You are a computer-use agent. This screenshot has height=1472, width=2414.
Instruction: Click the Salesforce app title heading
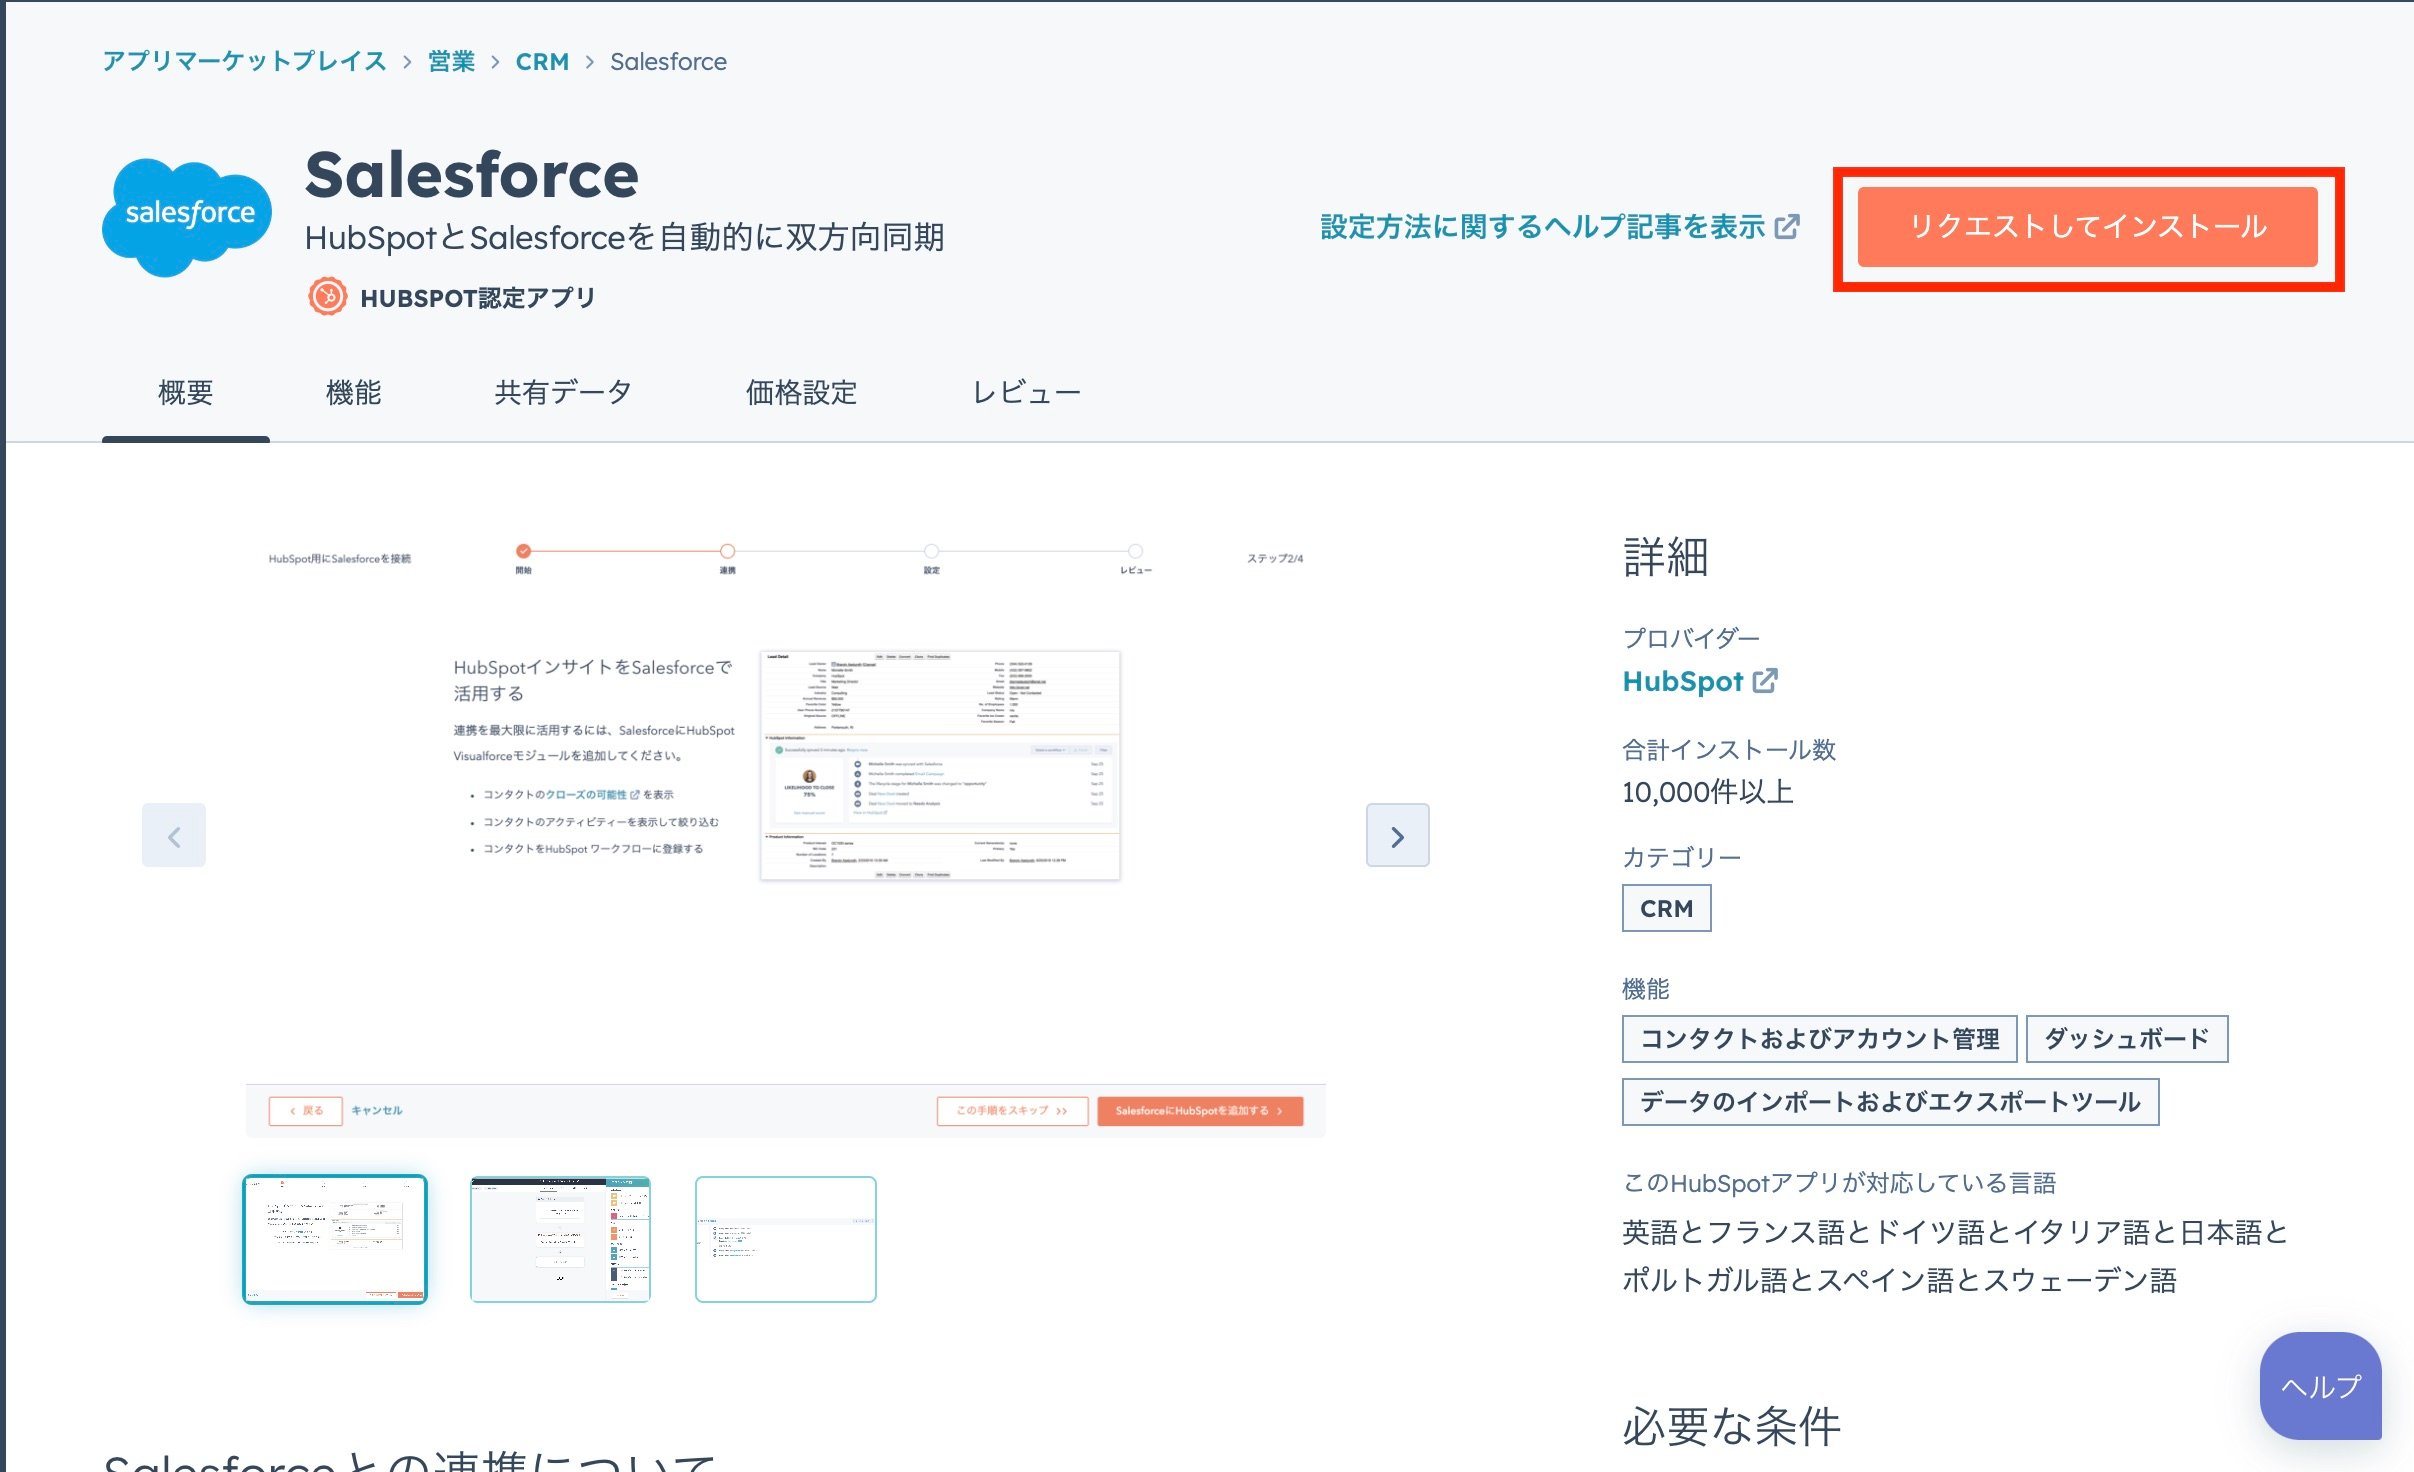pyautogui.click(x=471, y=175)
